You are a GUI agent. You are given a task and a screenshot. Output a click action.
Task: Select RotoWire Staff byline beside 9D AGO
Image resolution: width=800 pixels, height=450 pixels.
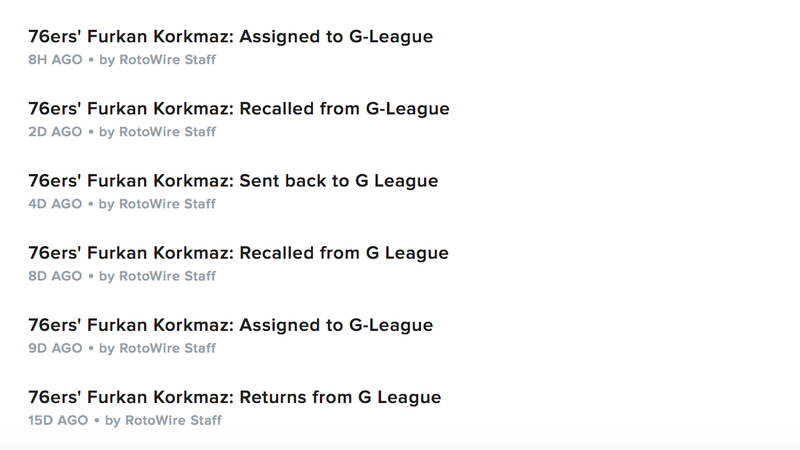tap(167, 348)
